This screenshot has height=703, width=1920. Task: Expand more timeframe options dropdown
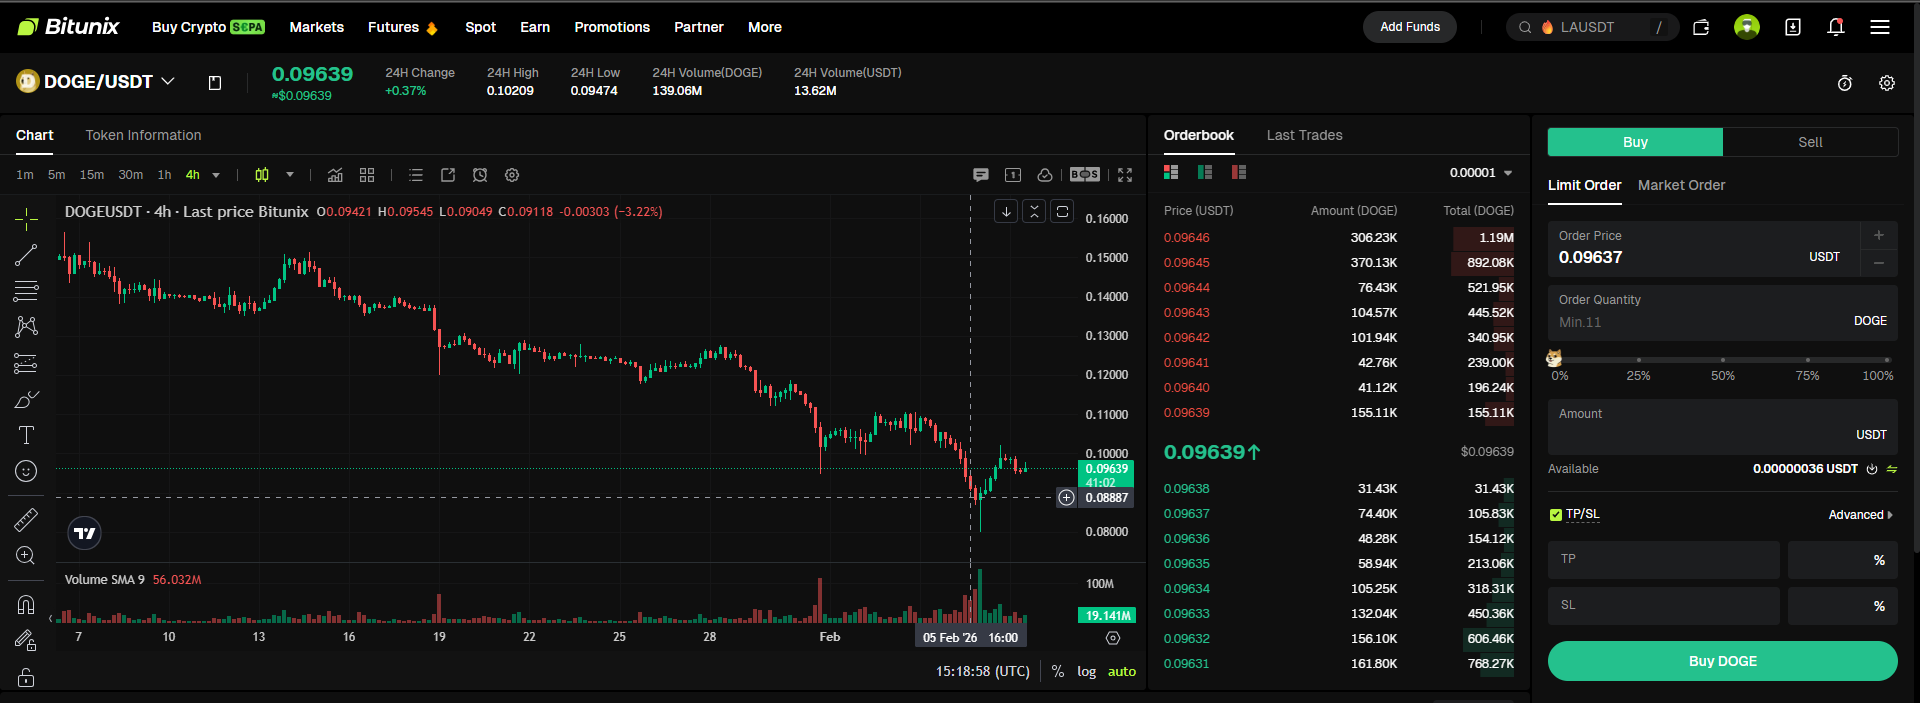click(216, 175)
